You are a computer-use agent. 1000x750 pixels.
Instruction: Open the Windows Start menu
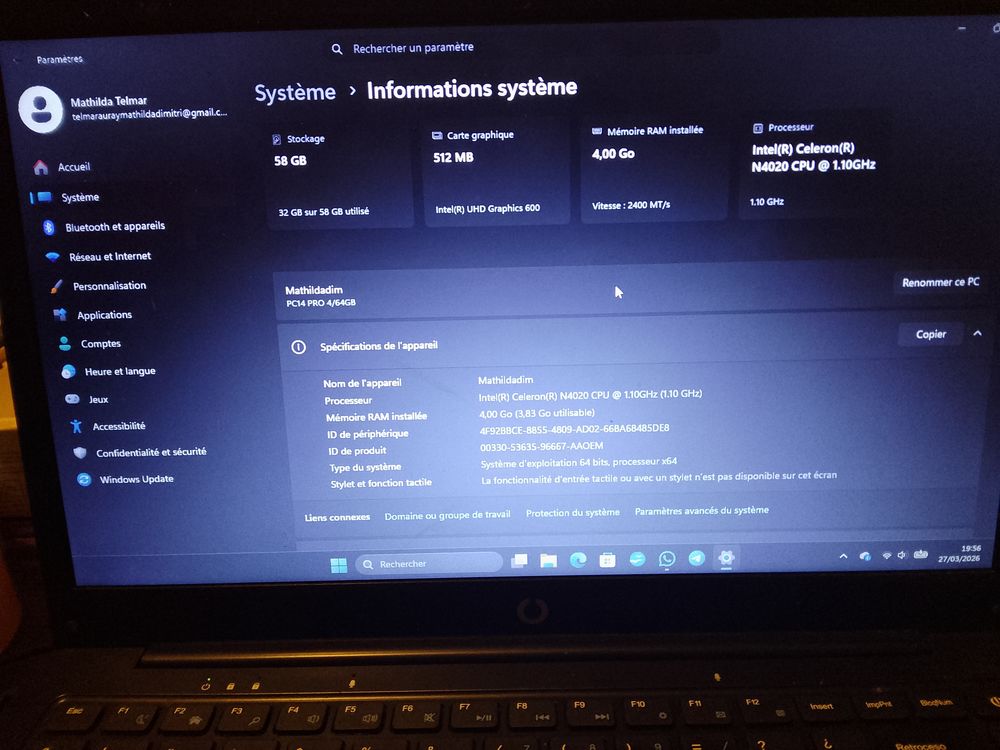(339, 565)
